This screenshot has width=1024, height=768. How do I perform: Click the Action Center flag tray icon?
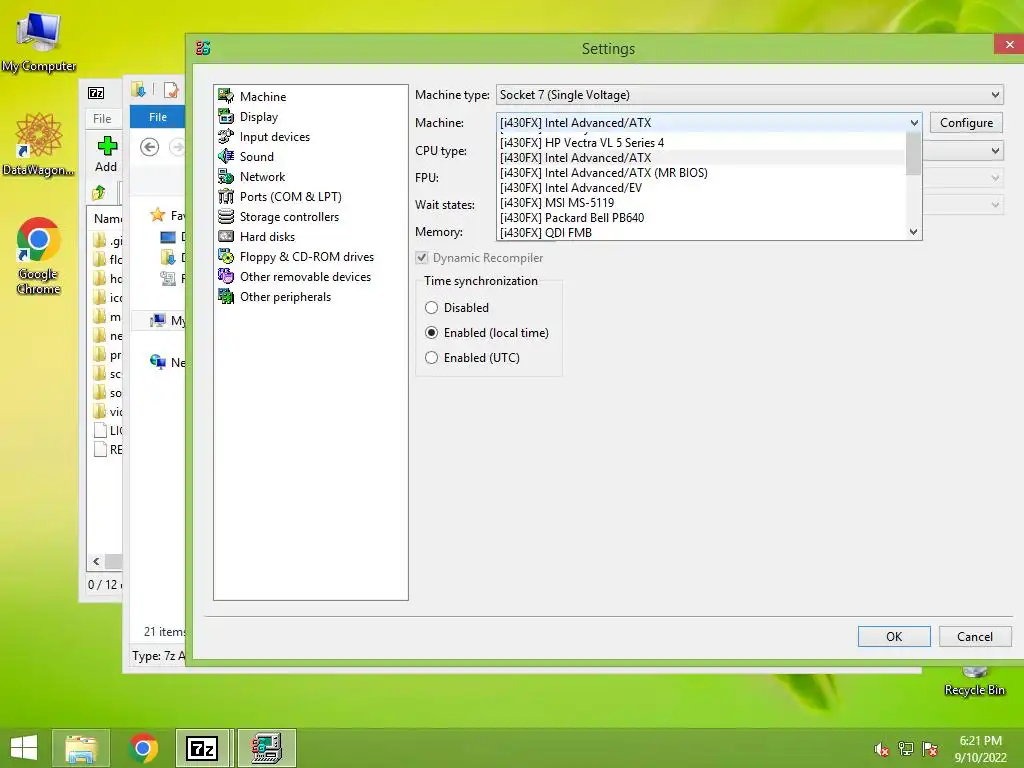point(930,749)
